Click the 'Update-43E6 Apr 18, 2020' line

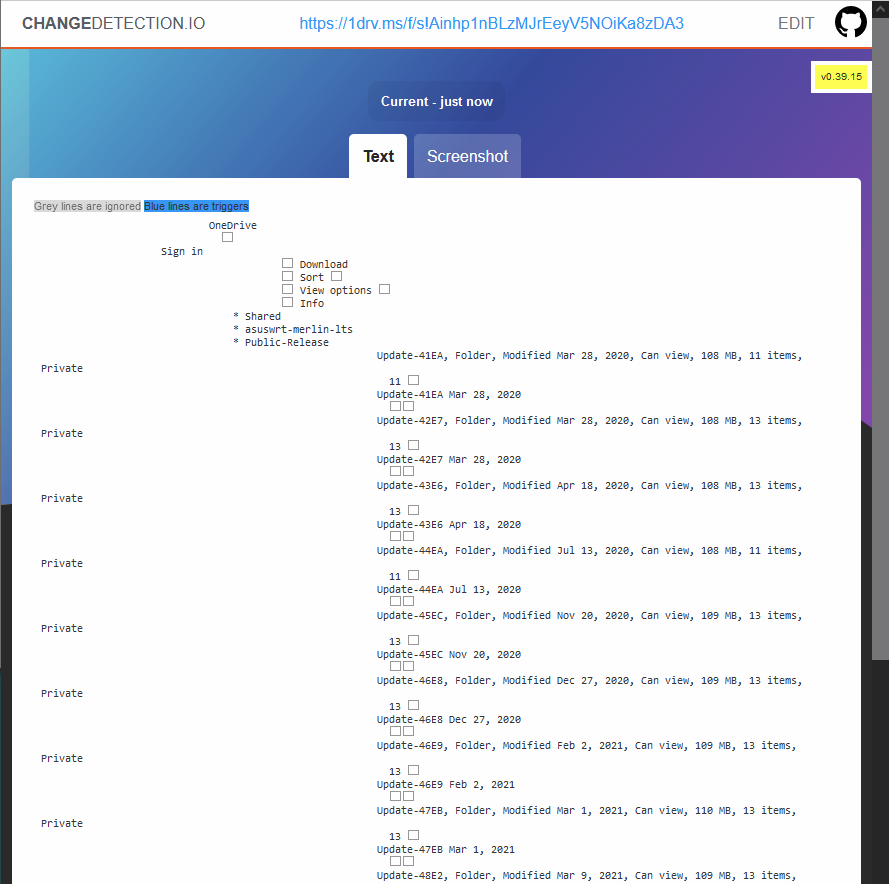point(448,525)
